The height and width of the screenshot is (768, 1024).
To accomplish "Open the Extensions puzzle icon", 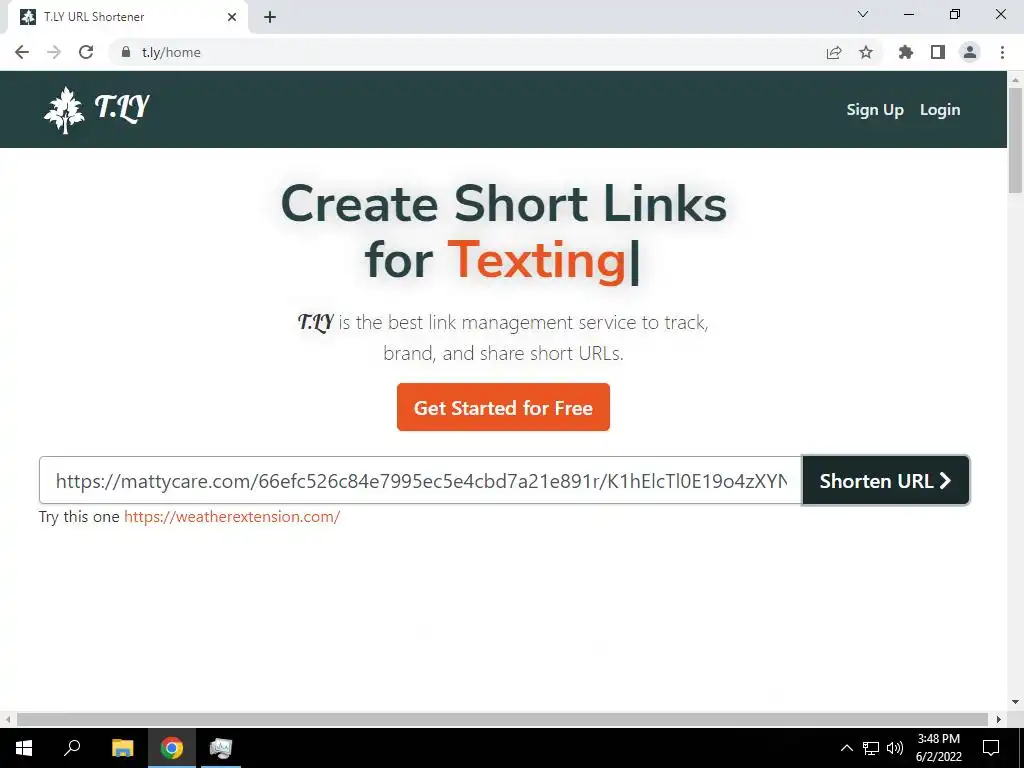I will coord(906,52).
